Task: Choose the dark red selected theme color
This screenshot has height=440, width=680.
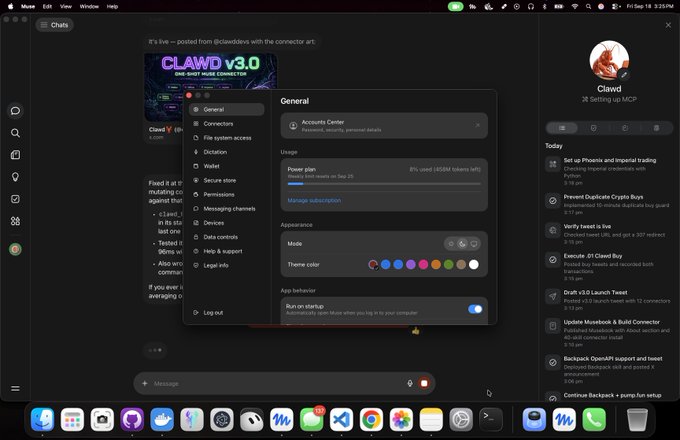Action: [373, 264]
